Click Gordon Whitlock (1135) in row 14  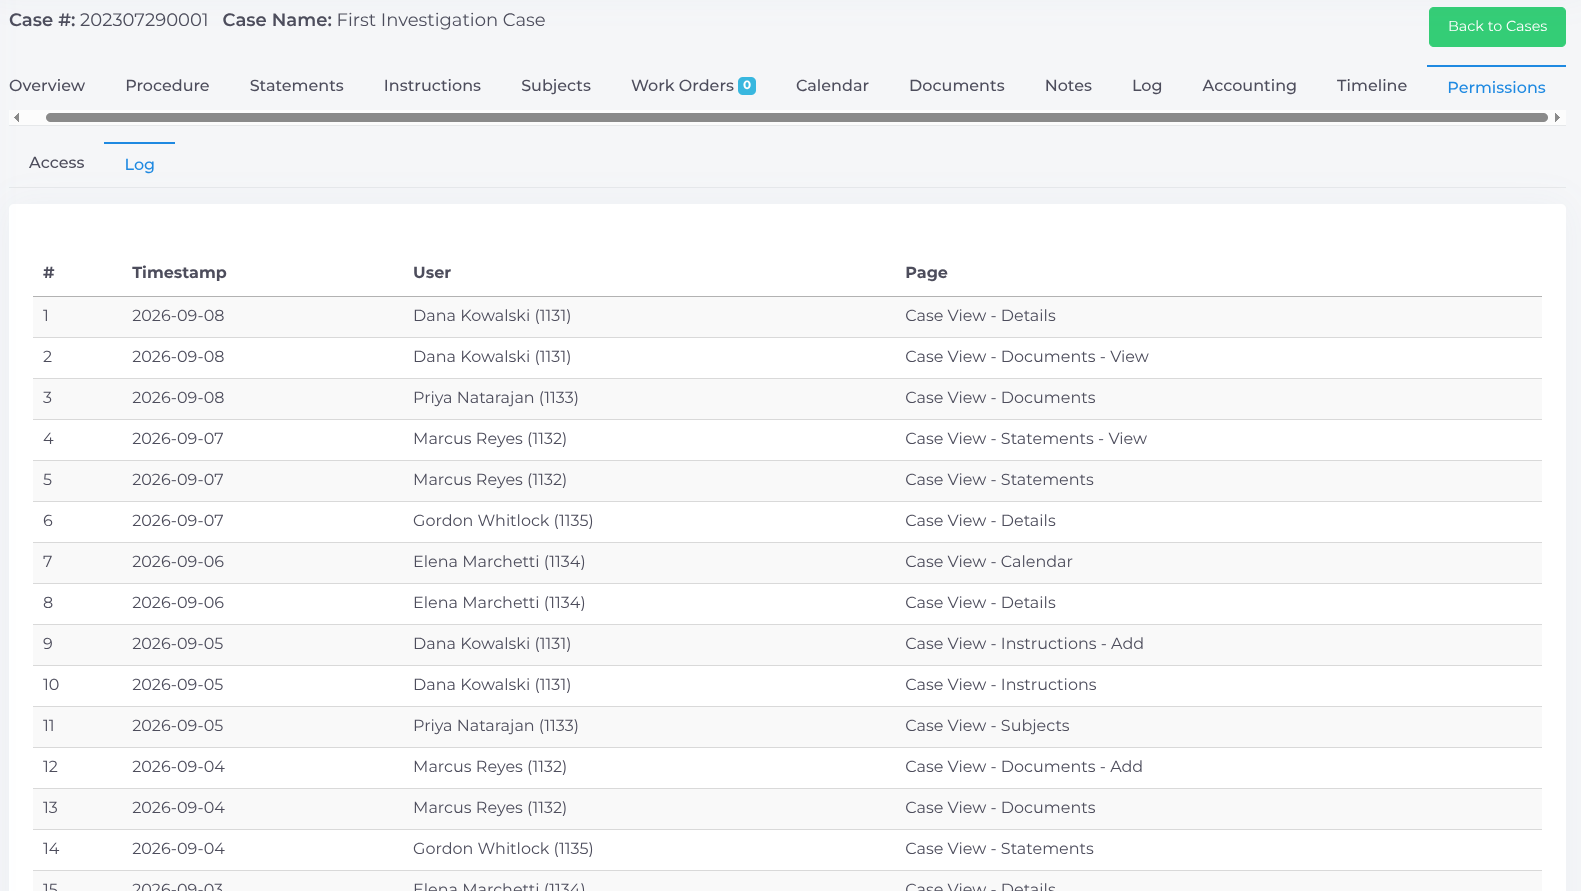click(503, 849)
